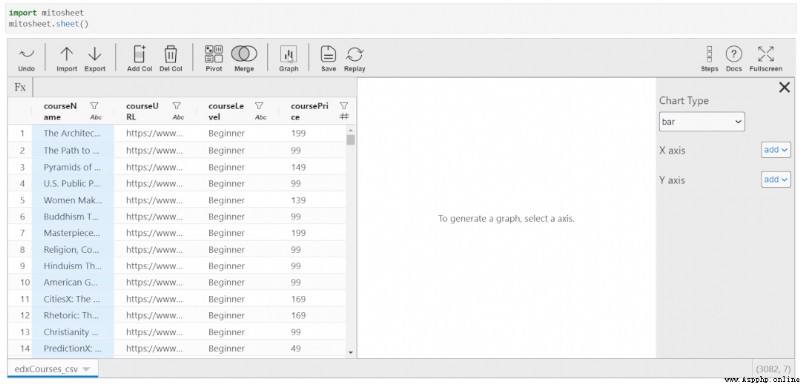Open filter for courseLevel column

pyautogui.click(x=259, y=106)
